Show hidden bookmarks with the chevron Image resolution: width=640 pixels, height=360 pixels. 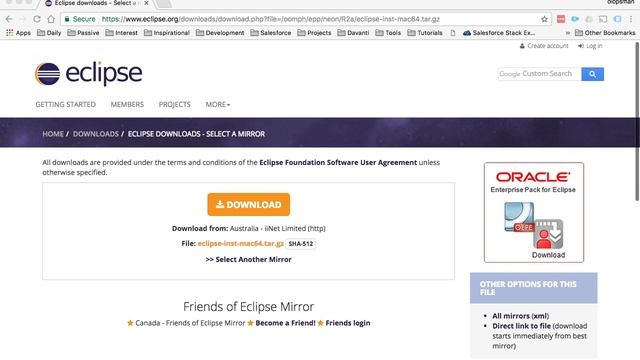click(x=567, y=33)
